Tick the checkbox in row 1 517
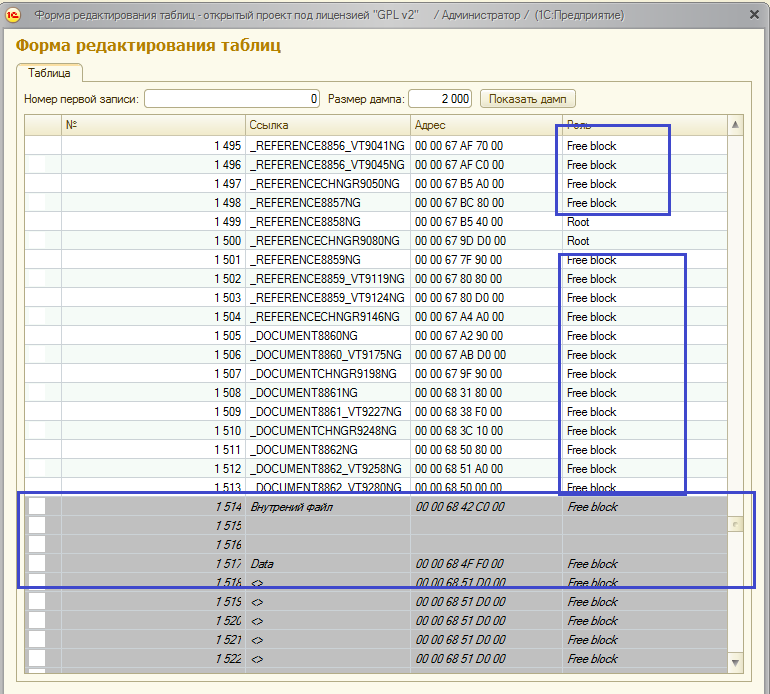The width and height of the screenshot is (770, 694). (x=37, y=564)
